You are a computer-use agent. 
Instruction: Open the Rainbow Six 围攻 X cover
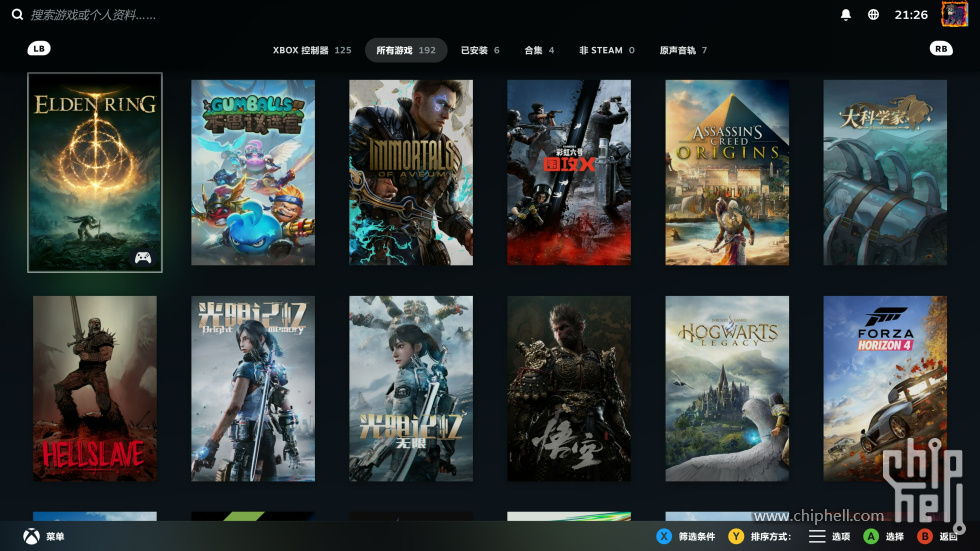569,172
